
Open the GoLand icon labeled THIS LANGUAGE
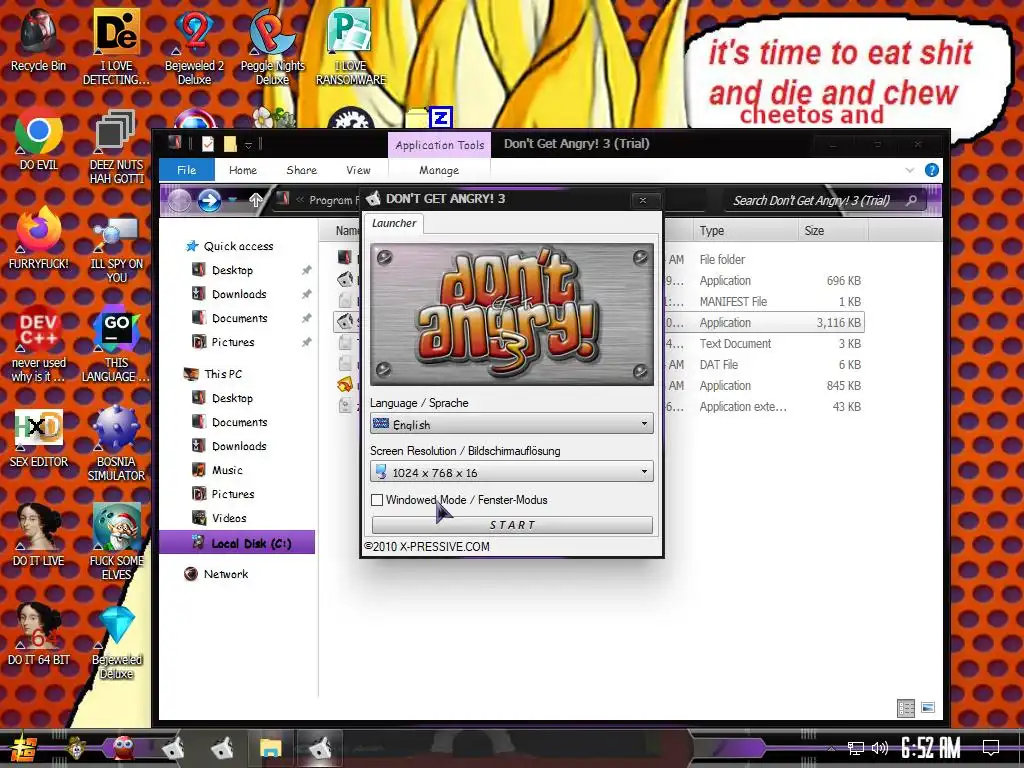click(x=116, y=343)
